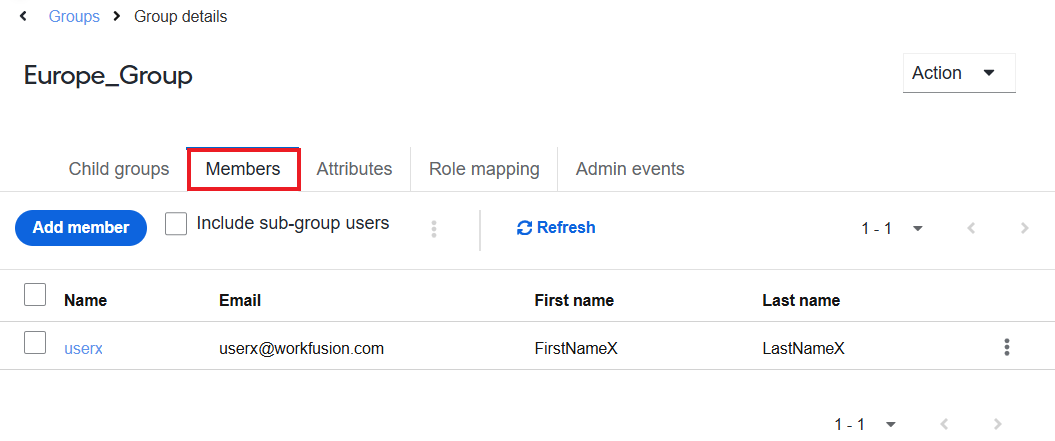
Task: Refresh the members list
Action: [556, 228]
